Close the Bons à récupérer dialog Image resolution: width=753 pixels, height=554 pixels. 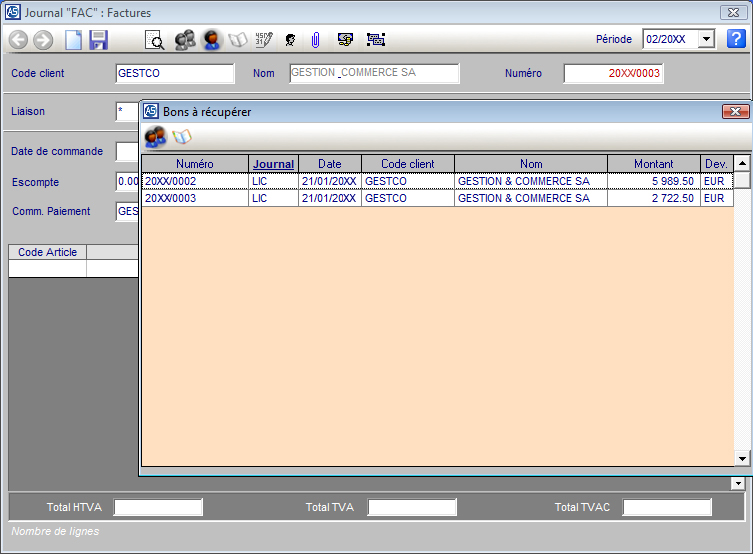pos(735,112)
